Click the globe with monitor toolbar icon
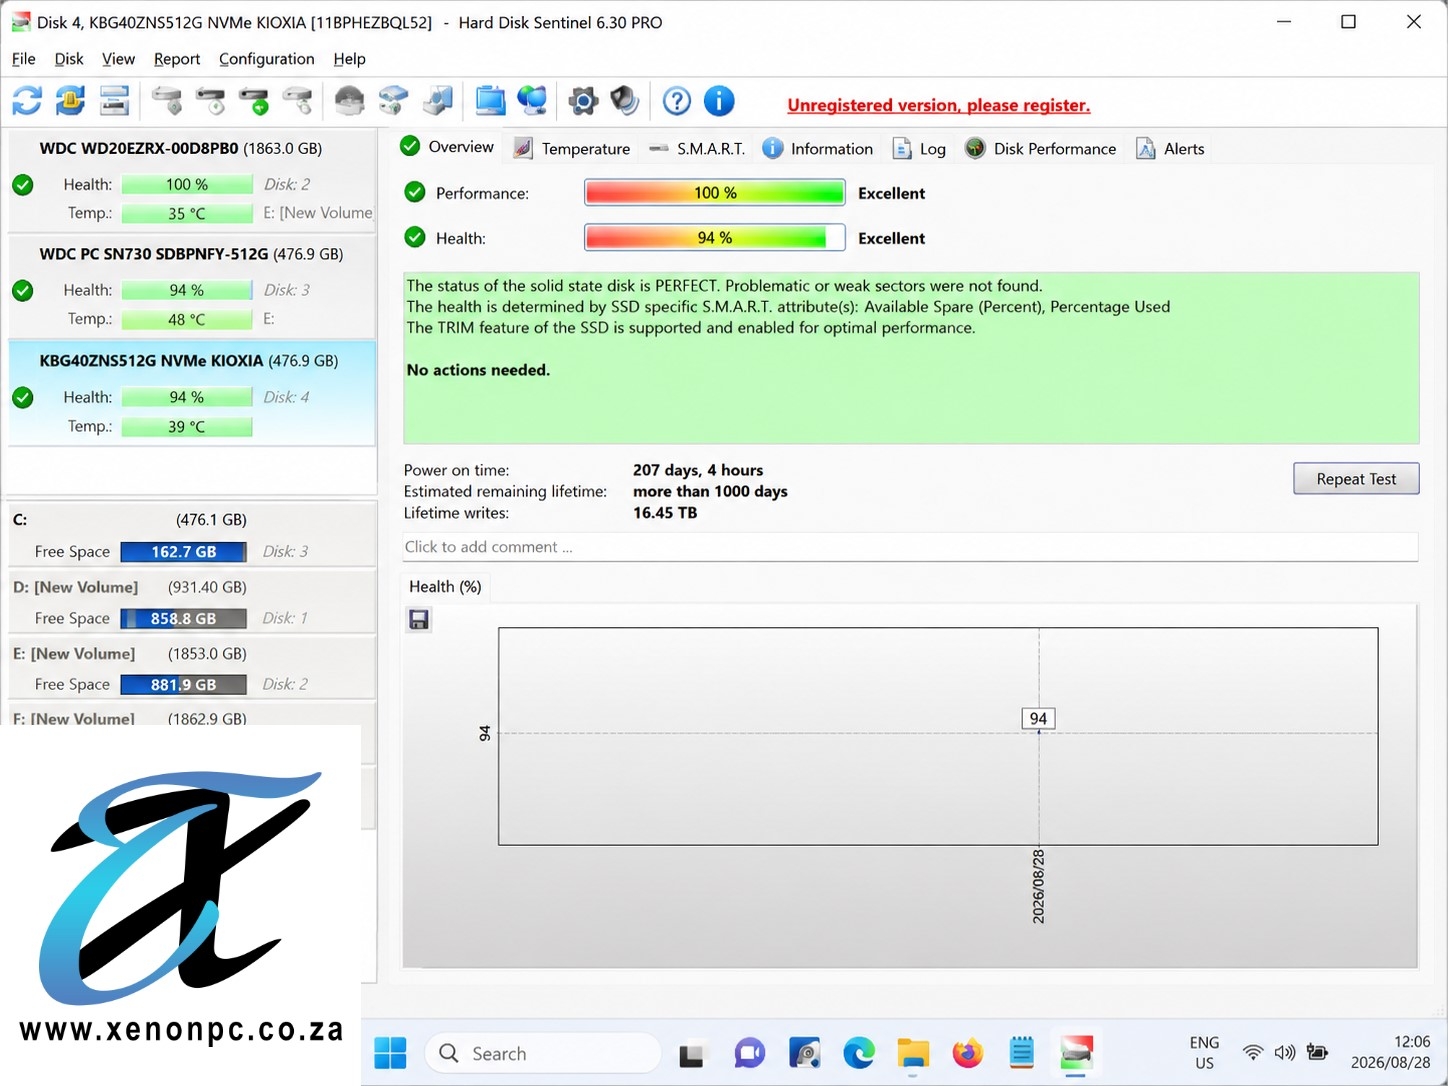Screen dimensions: 1448x1086 (532, 101)
